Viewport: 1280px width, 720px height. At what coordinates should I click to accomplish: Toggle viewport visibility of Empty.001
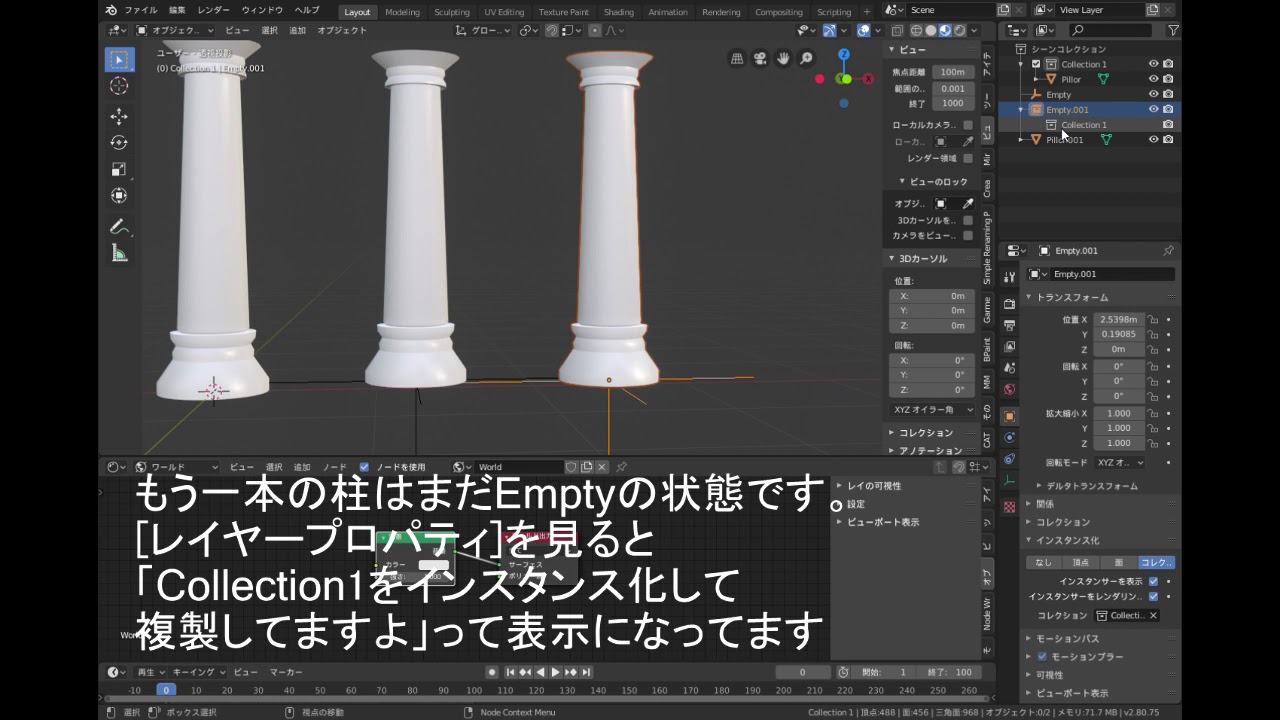tap(1153, 109)
